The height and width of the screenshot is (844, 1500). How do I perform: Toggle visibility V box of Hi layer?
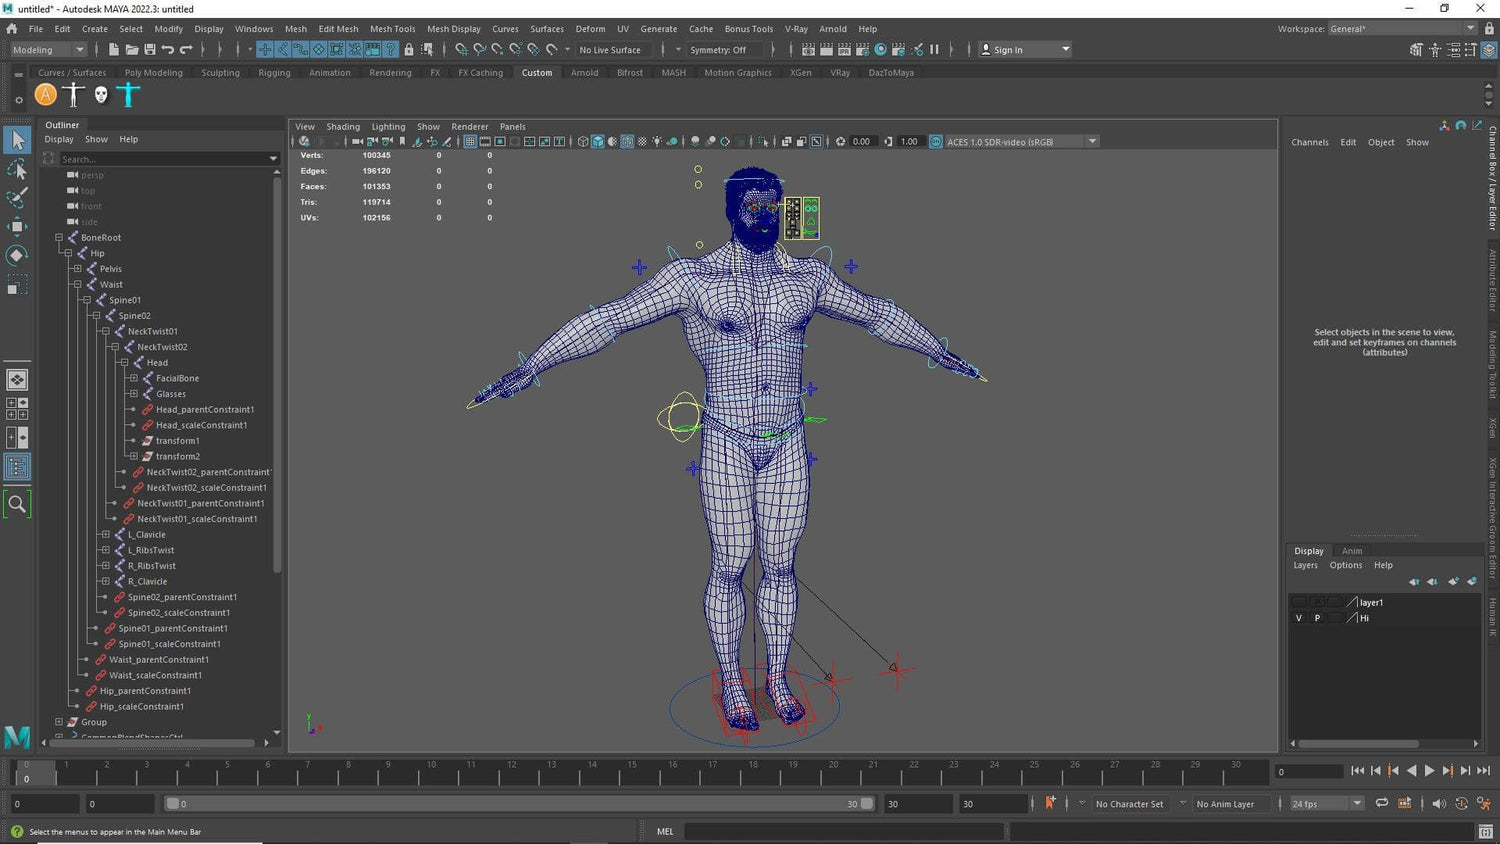click(x=1299, y=618)
